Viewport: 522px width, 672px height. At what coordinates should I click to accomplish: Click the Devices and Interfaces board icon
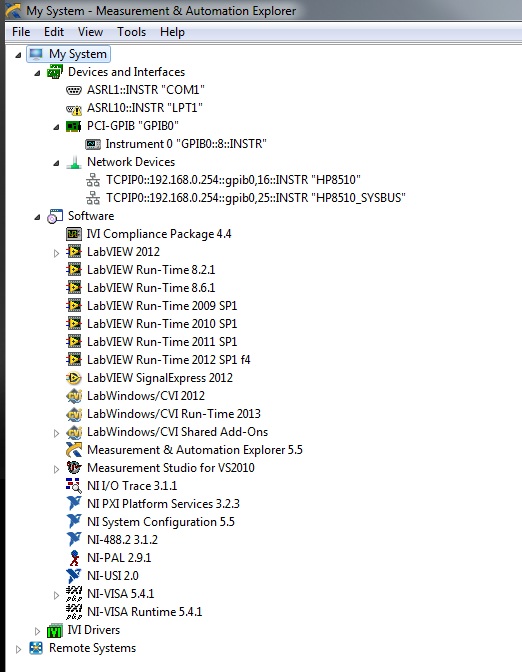[x=55, y=72]
